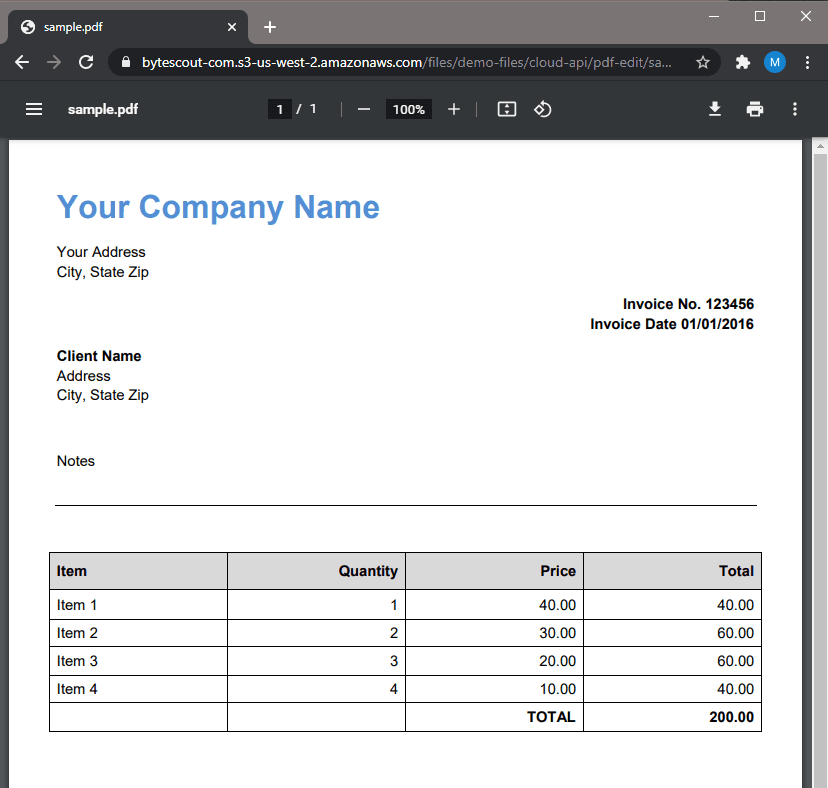Open the Chrome profile avatar menu

point(775,62)
